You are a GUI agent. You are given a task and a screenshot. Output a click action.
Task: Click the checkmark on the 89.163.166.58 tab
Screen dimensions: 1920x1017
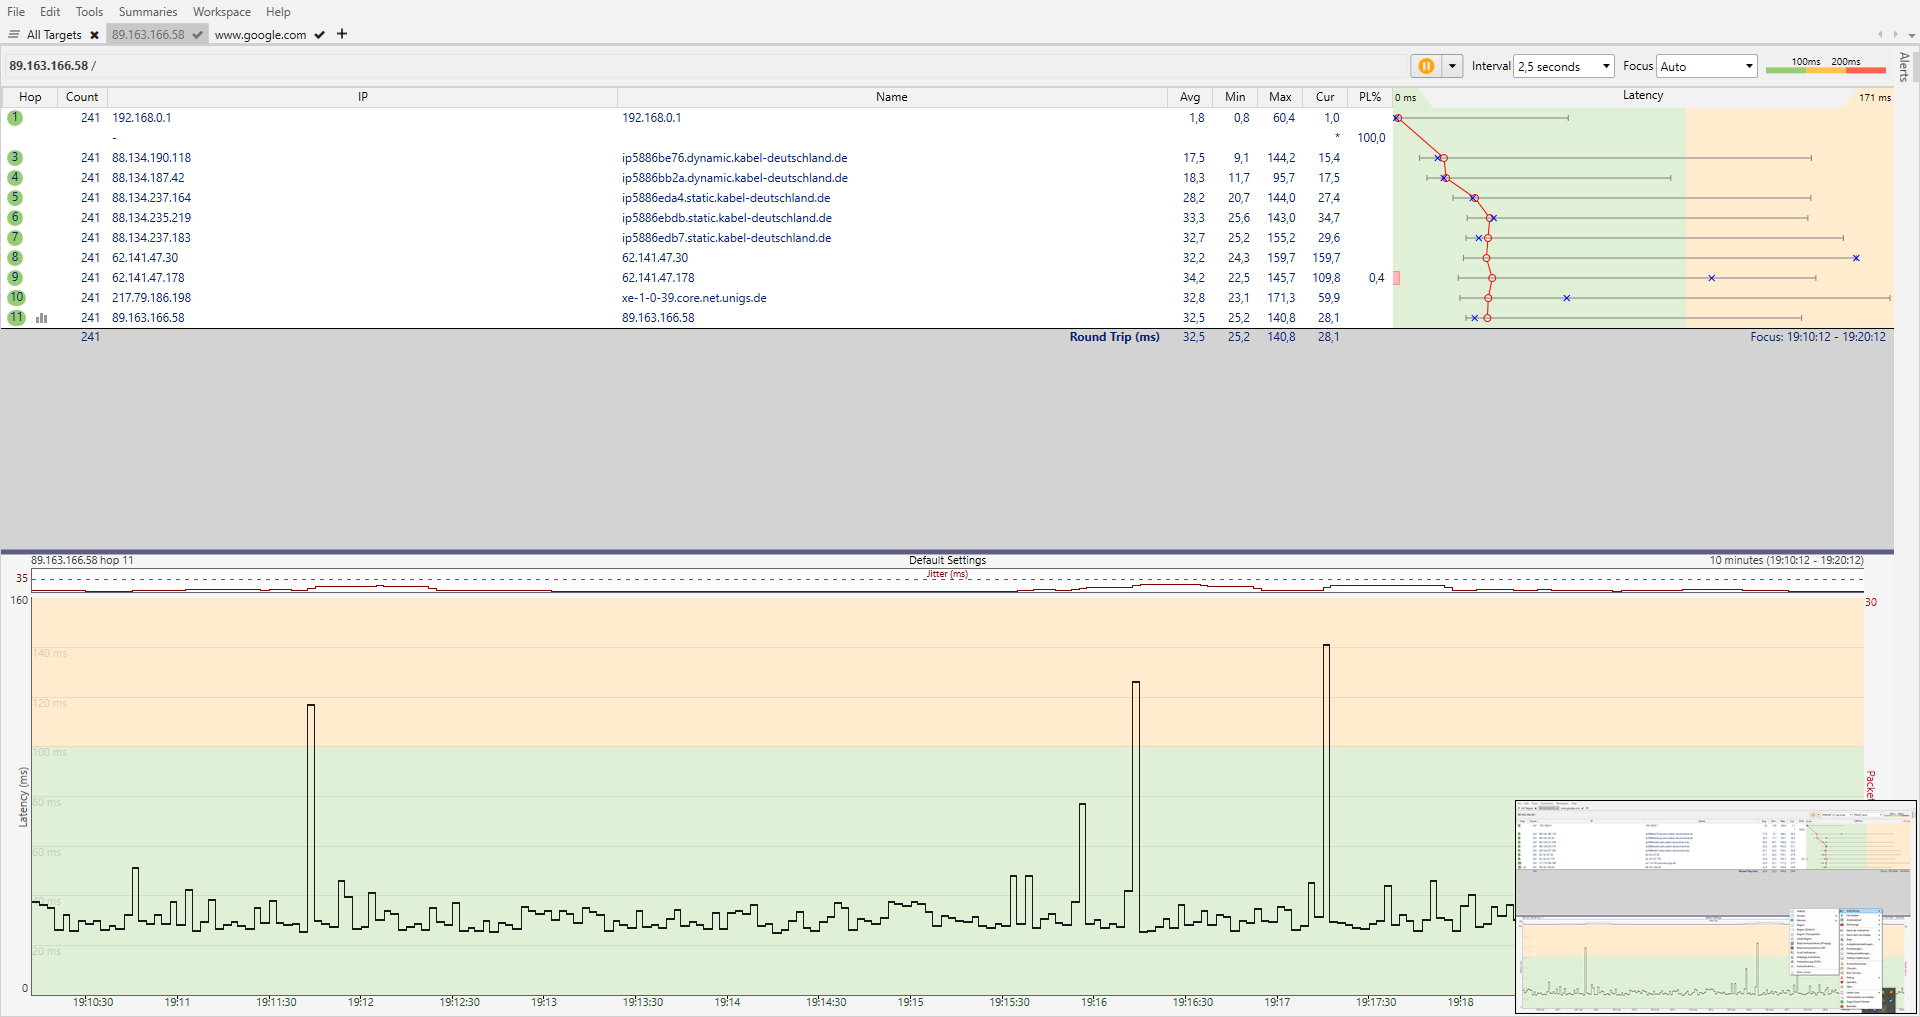pyautogui.click(x=197, y=35)
